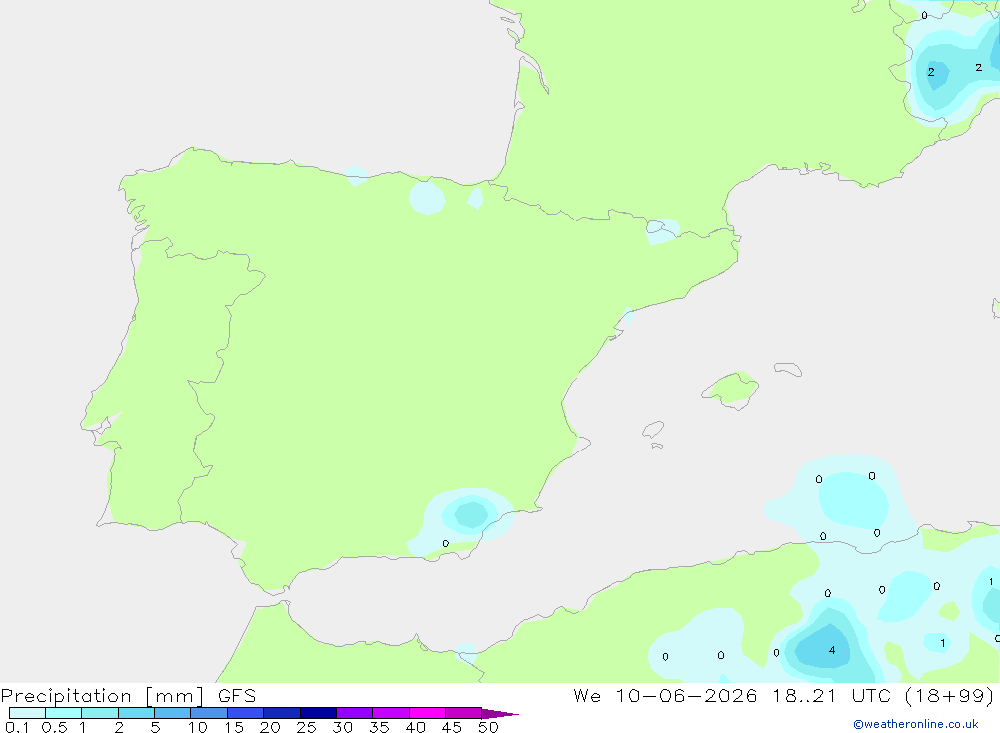
Task: Click the over-50 mm arrow tip of legend
Action: (x=500, y=714)
